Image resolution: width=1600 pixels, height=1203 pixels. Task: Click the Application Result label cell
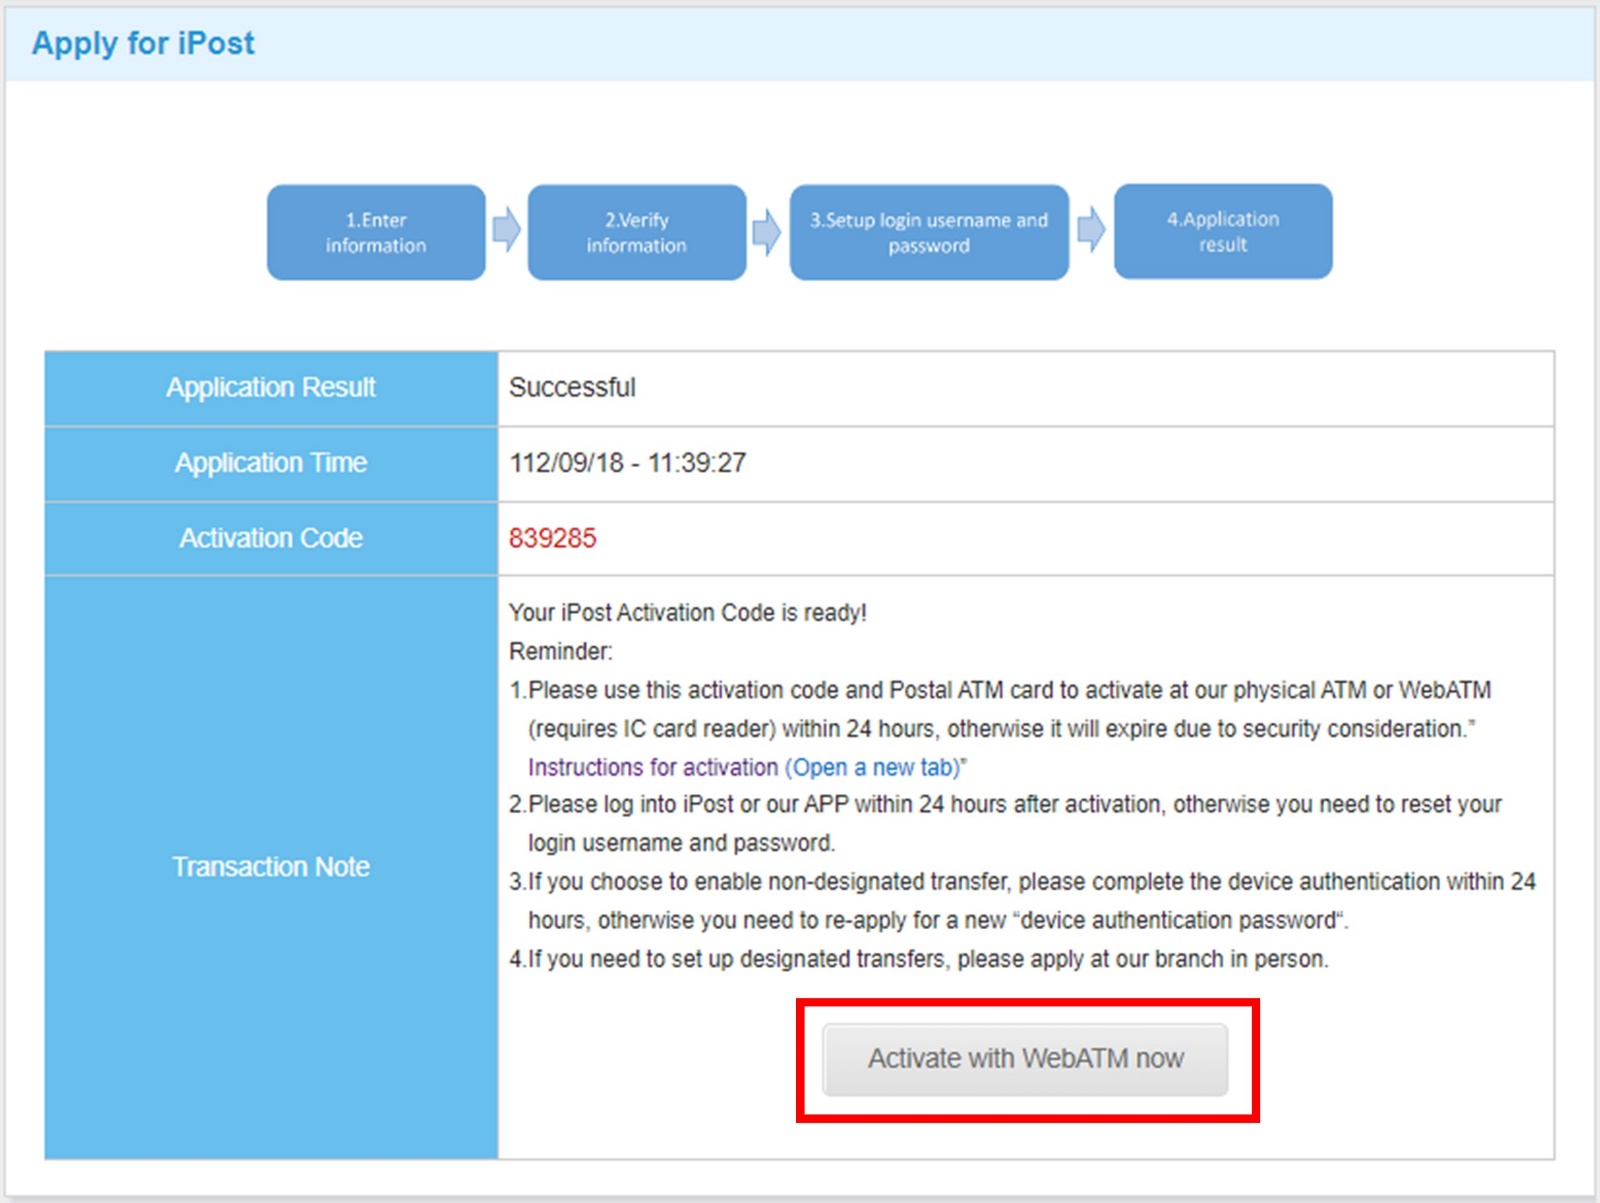271,388
